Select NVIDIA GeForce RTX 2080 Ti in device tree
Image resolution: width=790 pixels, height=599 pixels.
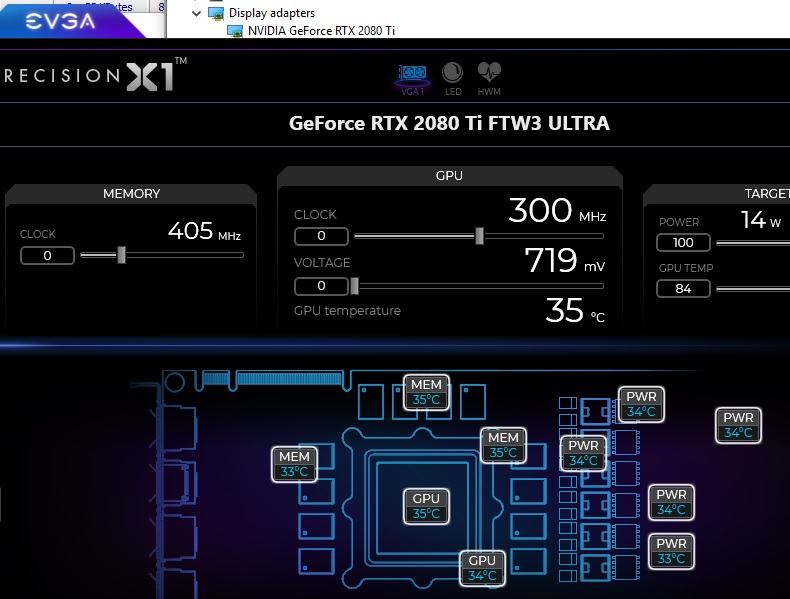click(321, 31)
